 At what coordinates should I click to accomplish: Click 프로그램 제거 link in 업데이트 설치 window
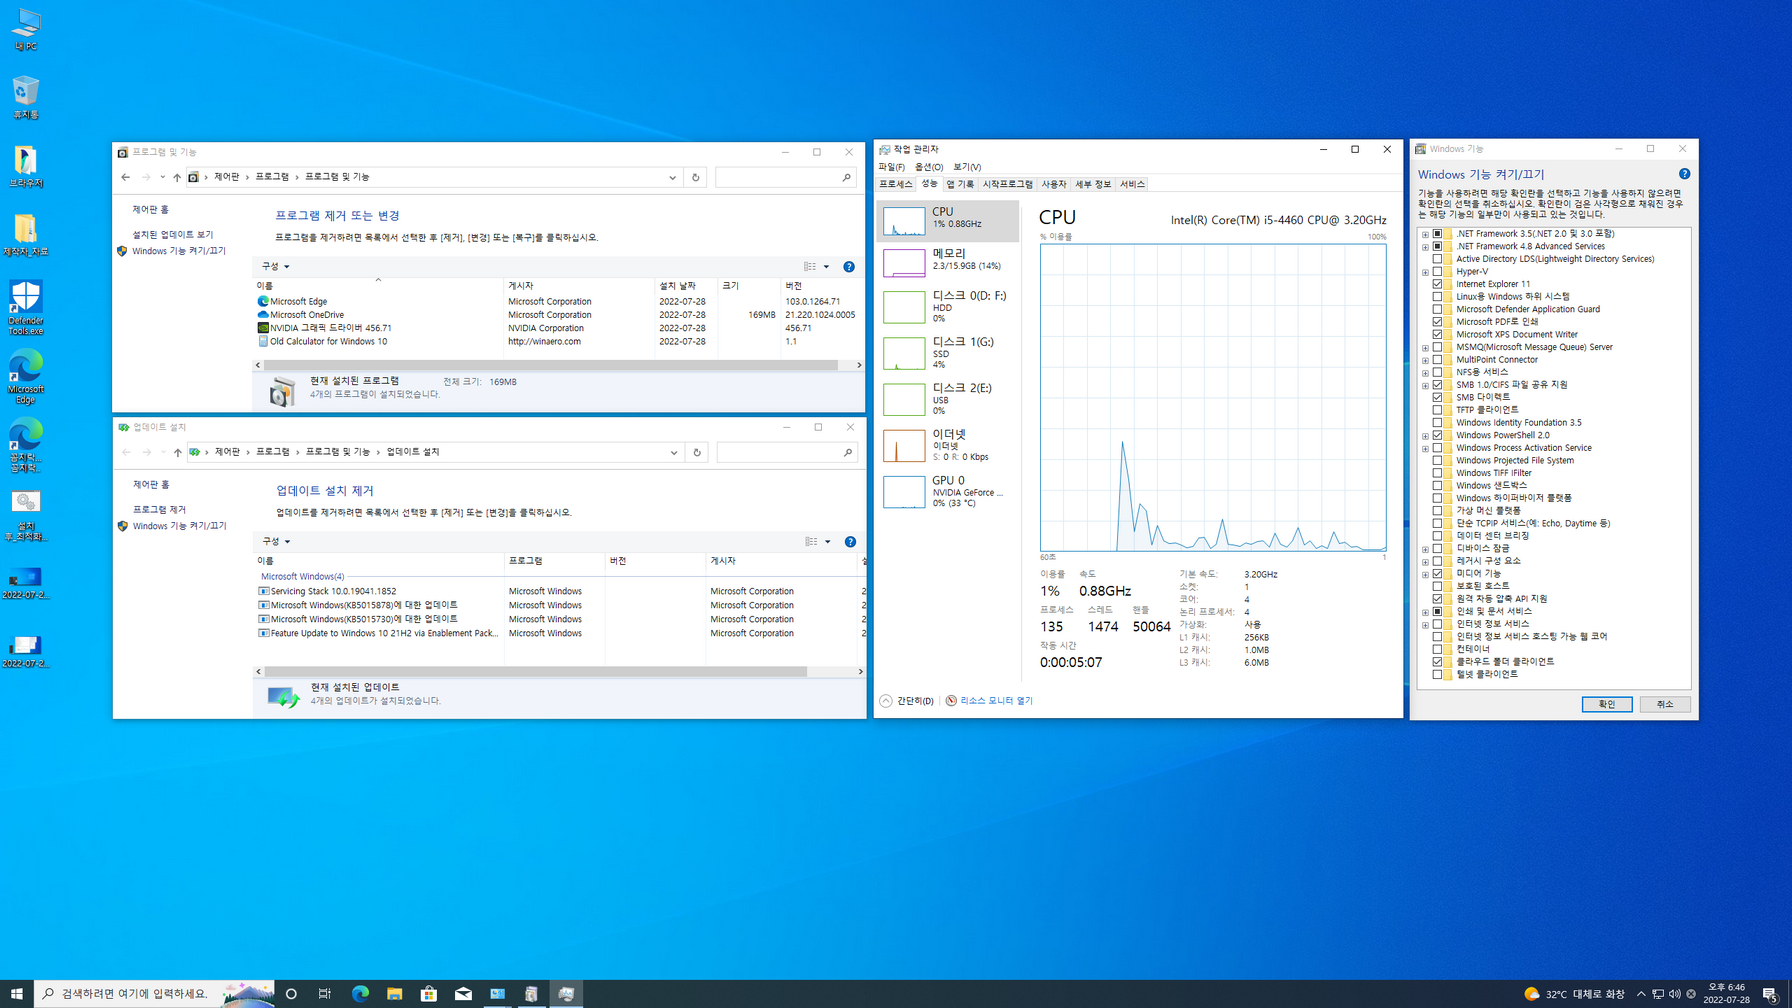159,509
